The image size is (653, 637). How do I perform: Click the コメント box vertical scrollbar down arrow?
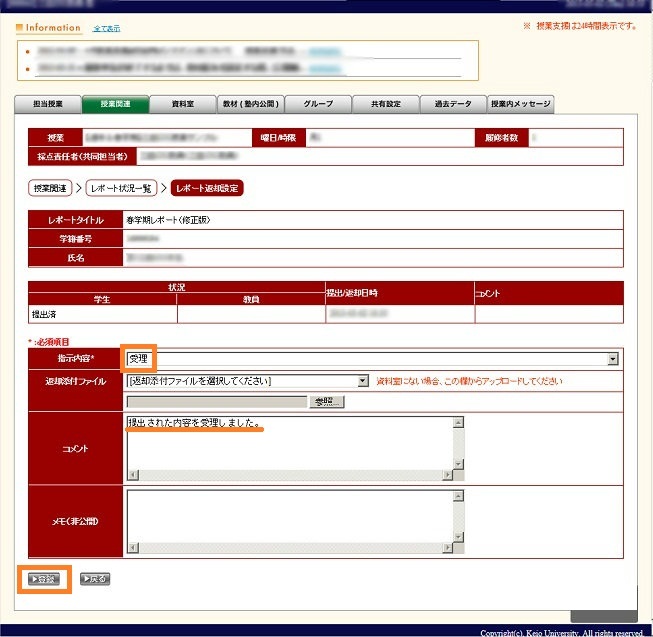459,464
